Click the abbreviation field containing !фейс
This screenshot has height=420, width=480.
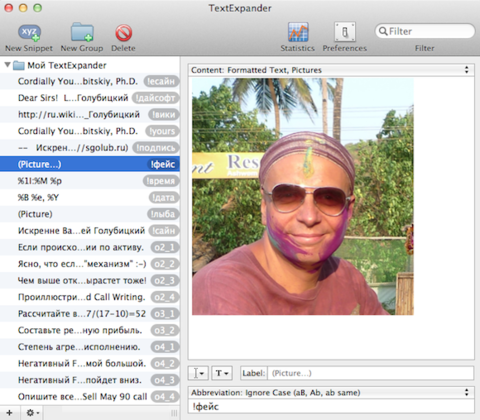click(x=331, y=406)
